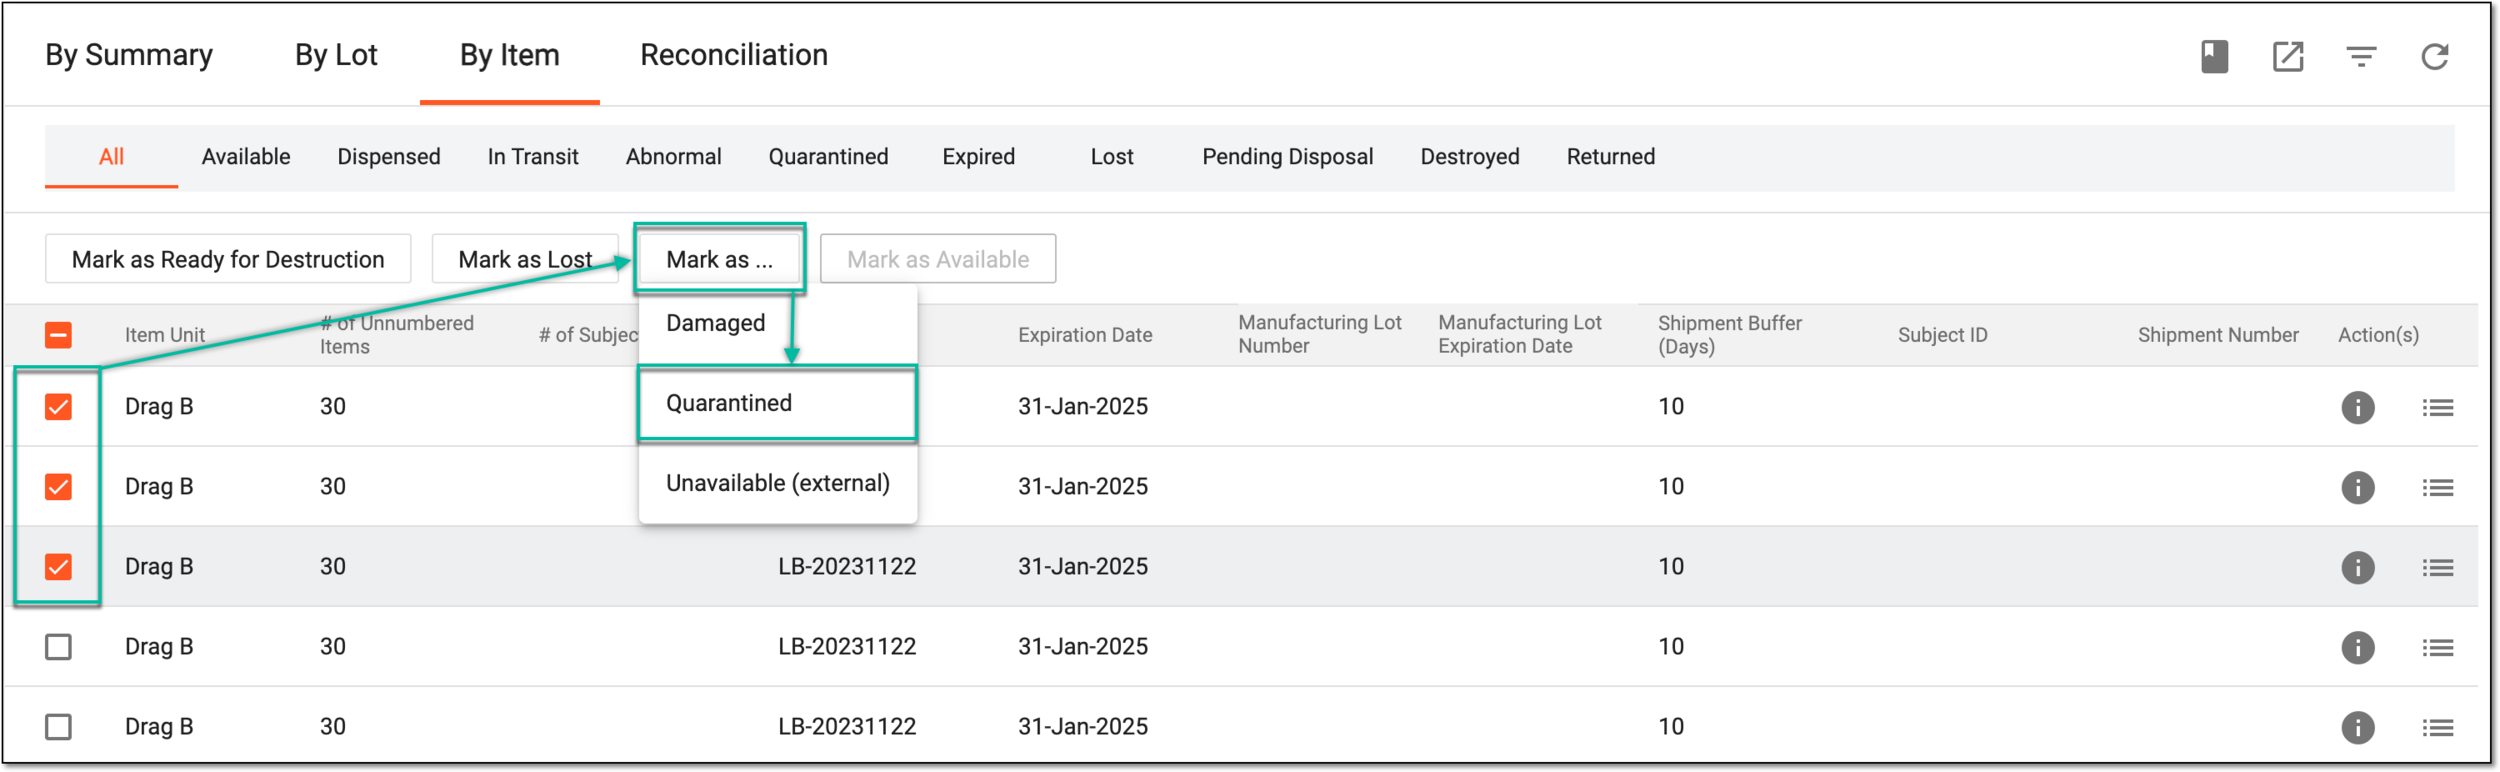Open the bookmark icon in top toolbar

tap(2214, 56)
